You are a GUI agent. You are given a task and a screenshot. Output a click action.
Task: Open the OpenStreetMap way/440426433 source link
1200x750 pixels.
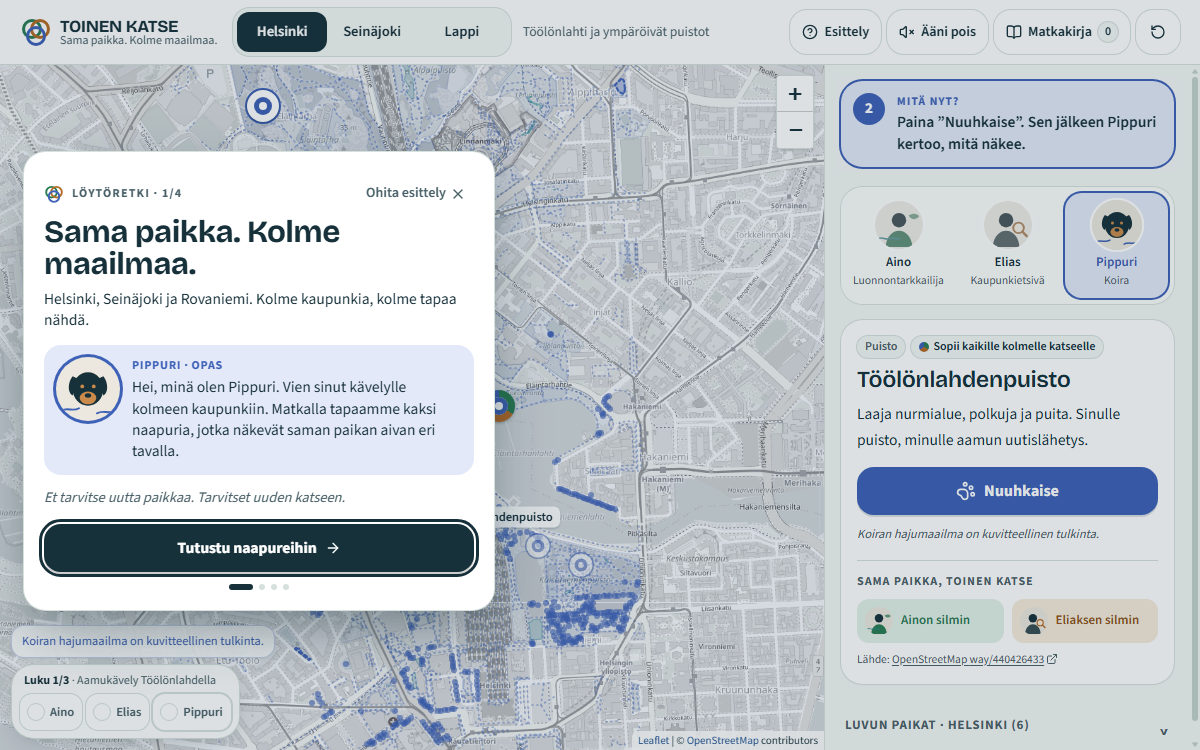974,660
